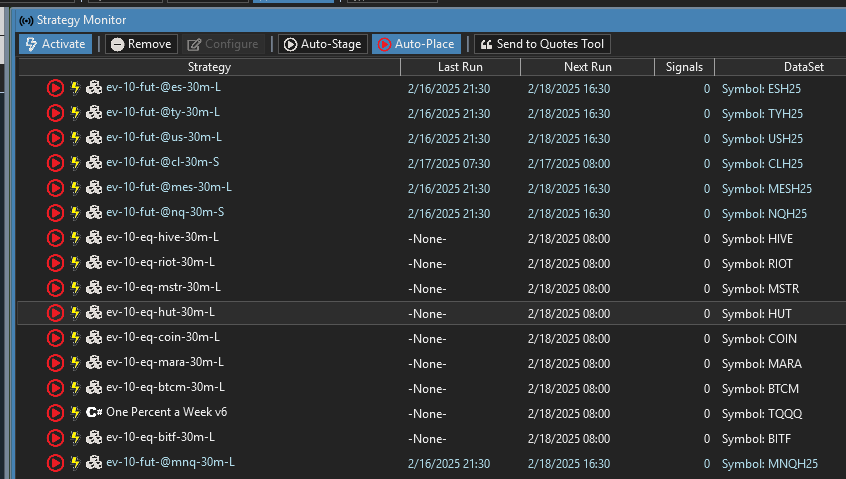This screenshot has width=846, height=479.
Task: Click the blocks icon next to ev-10-fut-@us-30m-L
Action: [94, 138]
